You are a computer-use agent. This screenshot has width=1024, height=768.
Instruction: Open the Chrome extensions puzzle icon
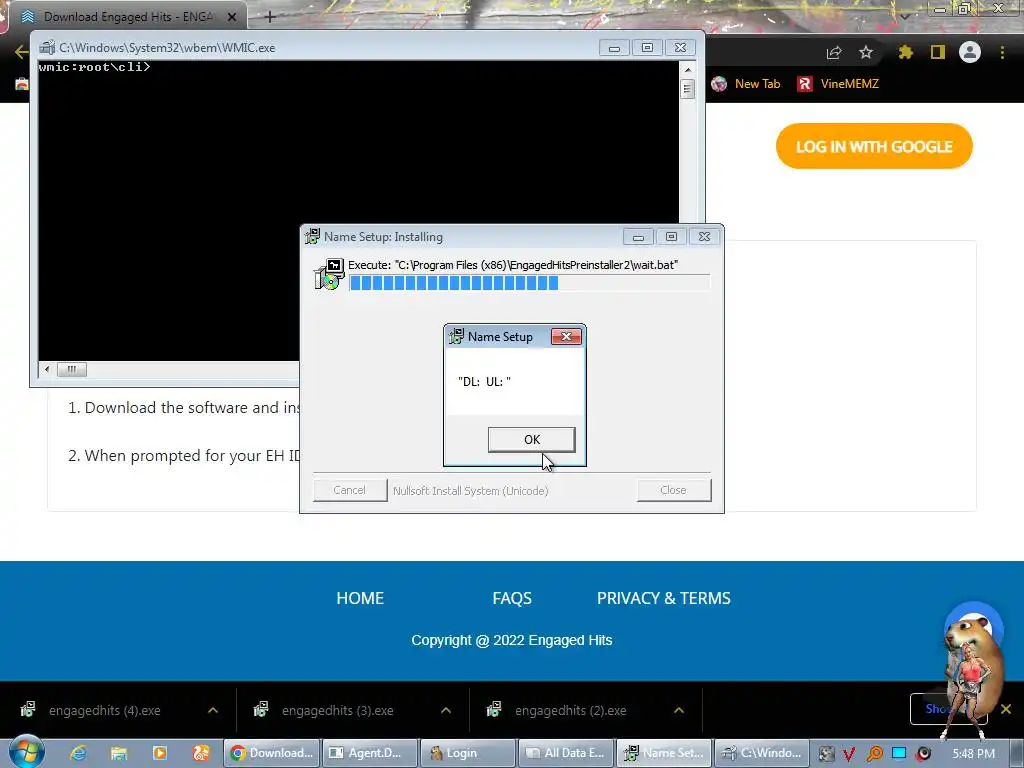905,52
